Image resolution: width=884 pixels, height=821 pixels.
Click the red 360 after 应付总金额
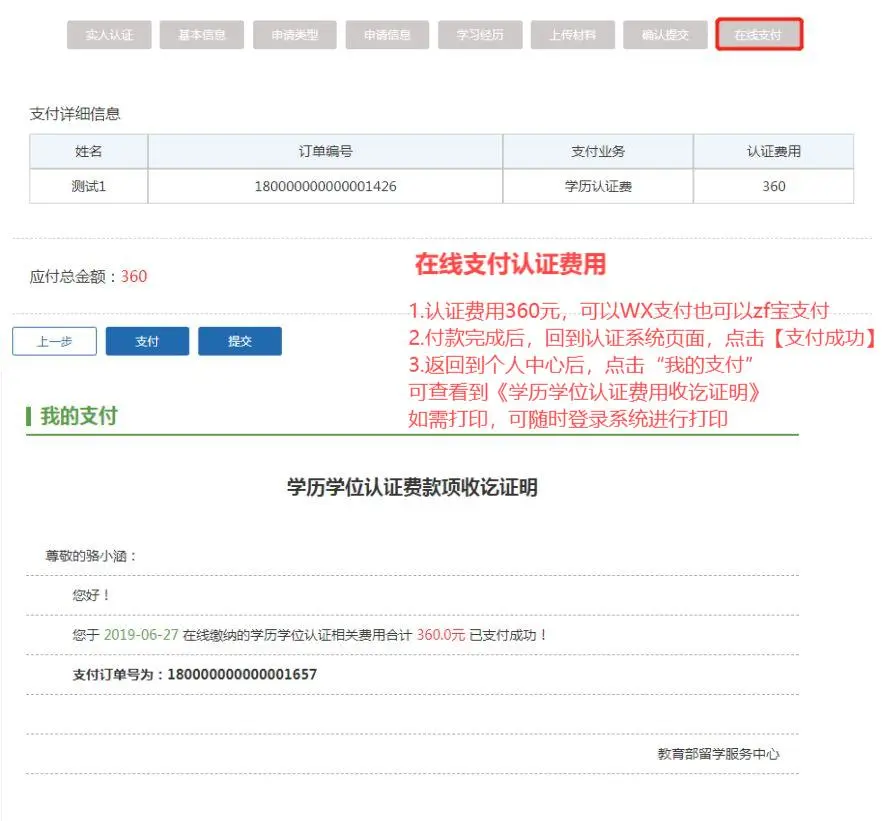pos(134,276)
